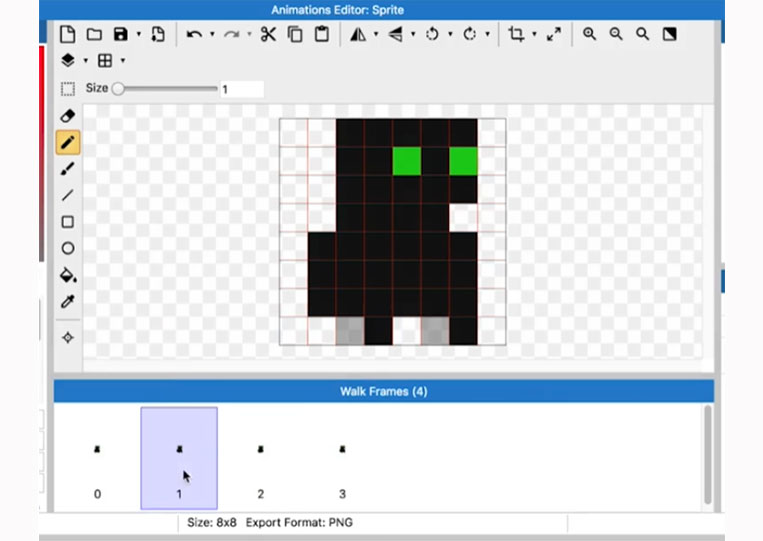Select walk frame 2 thumbnail
The height and width of the screenshot is (541, 763).
coord(260,458)
